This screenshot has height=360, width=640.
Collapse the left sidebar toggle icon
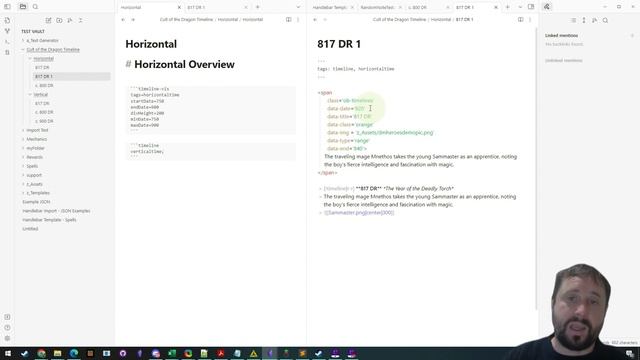(7, 7)
